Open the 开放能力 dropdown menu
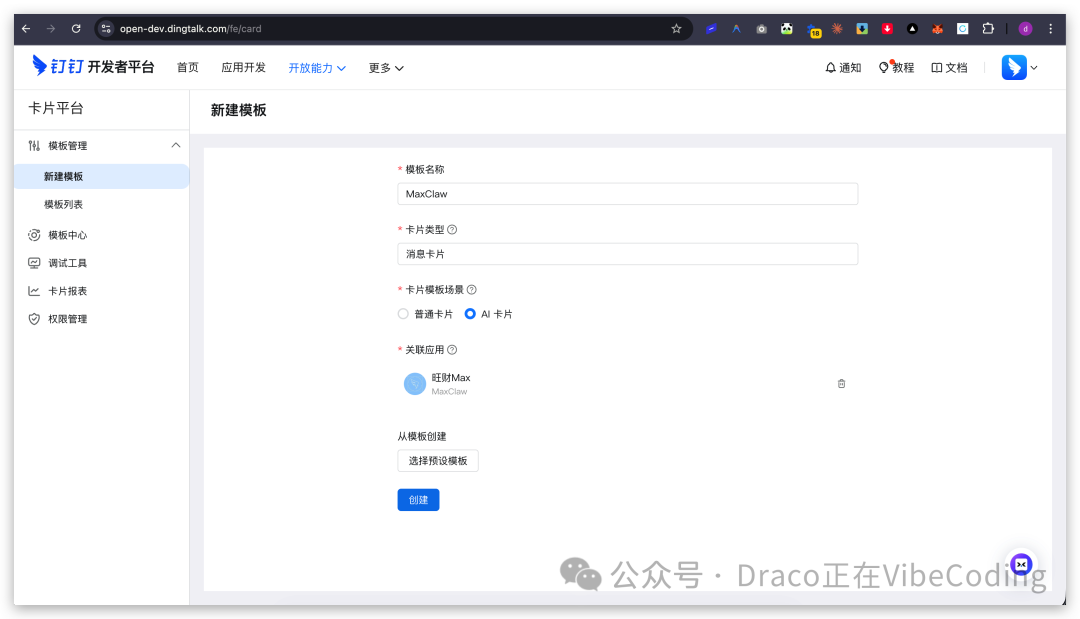The height and width of the screenshot is (619, 1080). 316,67
